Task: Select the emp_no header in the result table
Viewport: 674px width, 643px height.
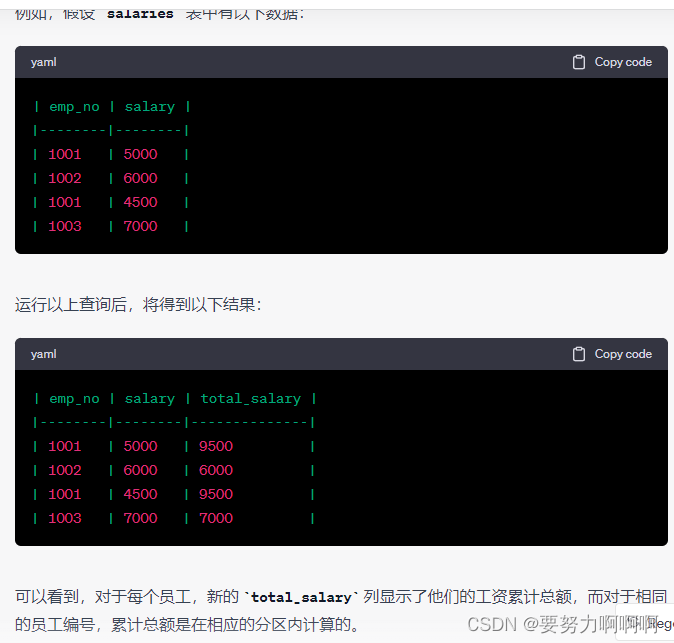Action: [74, 399]
